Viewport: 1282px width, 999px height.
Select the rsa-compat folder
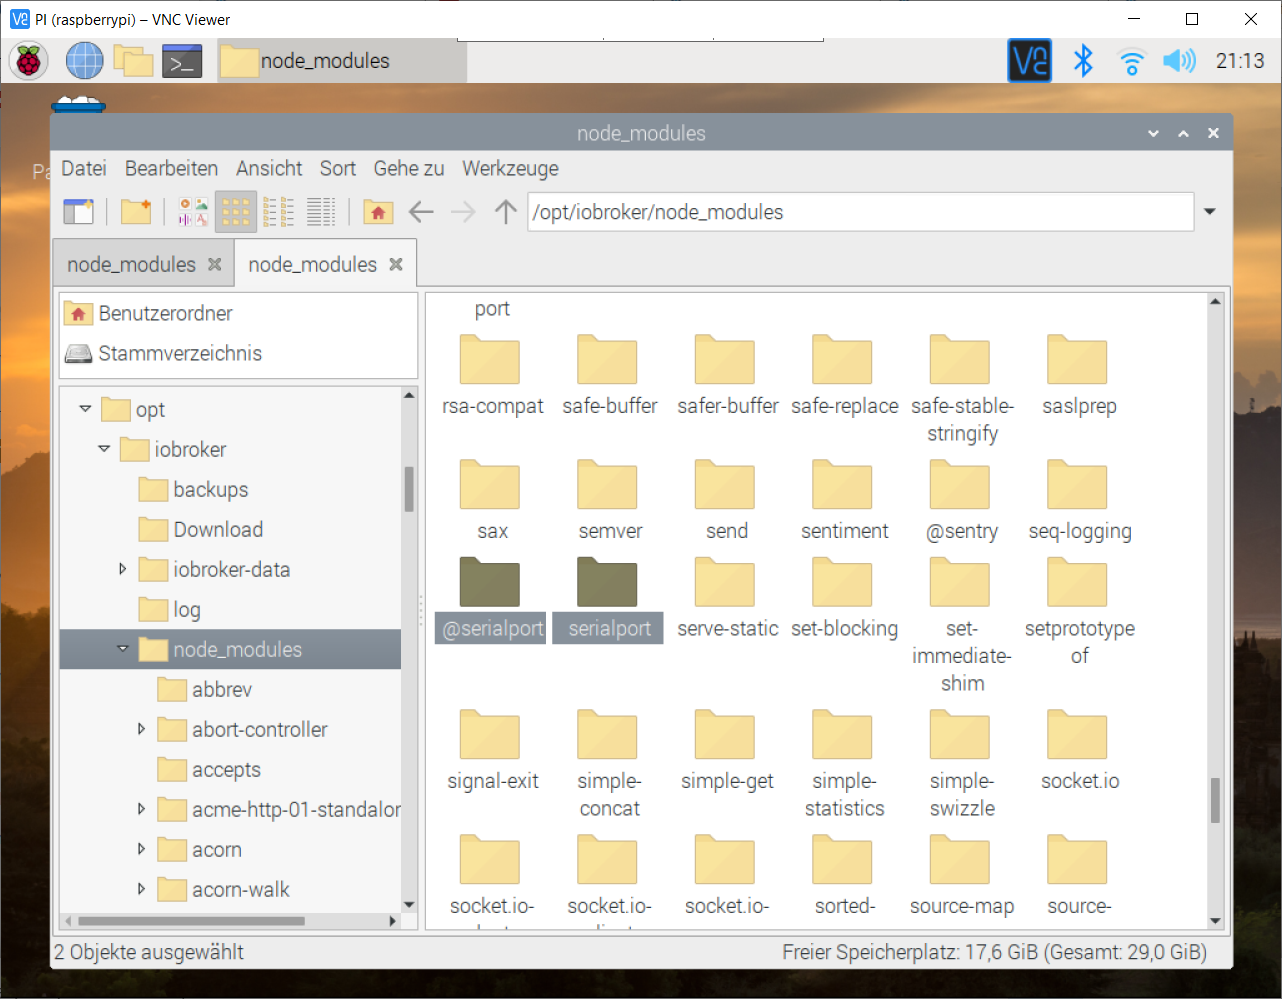(493, 377)
